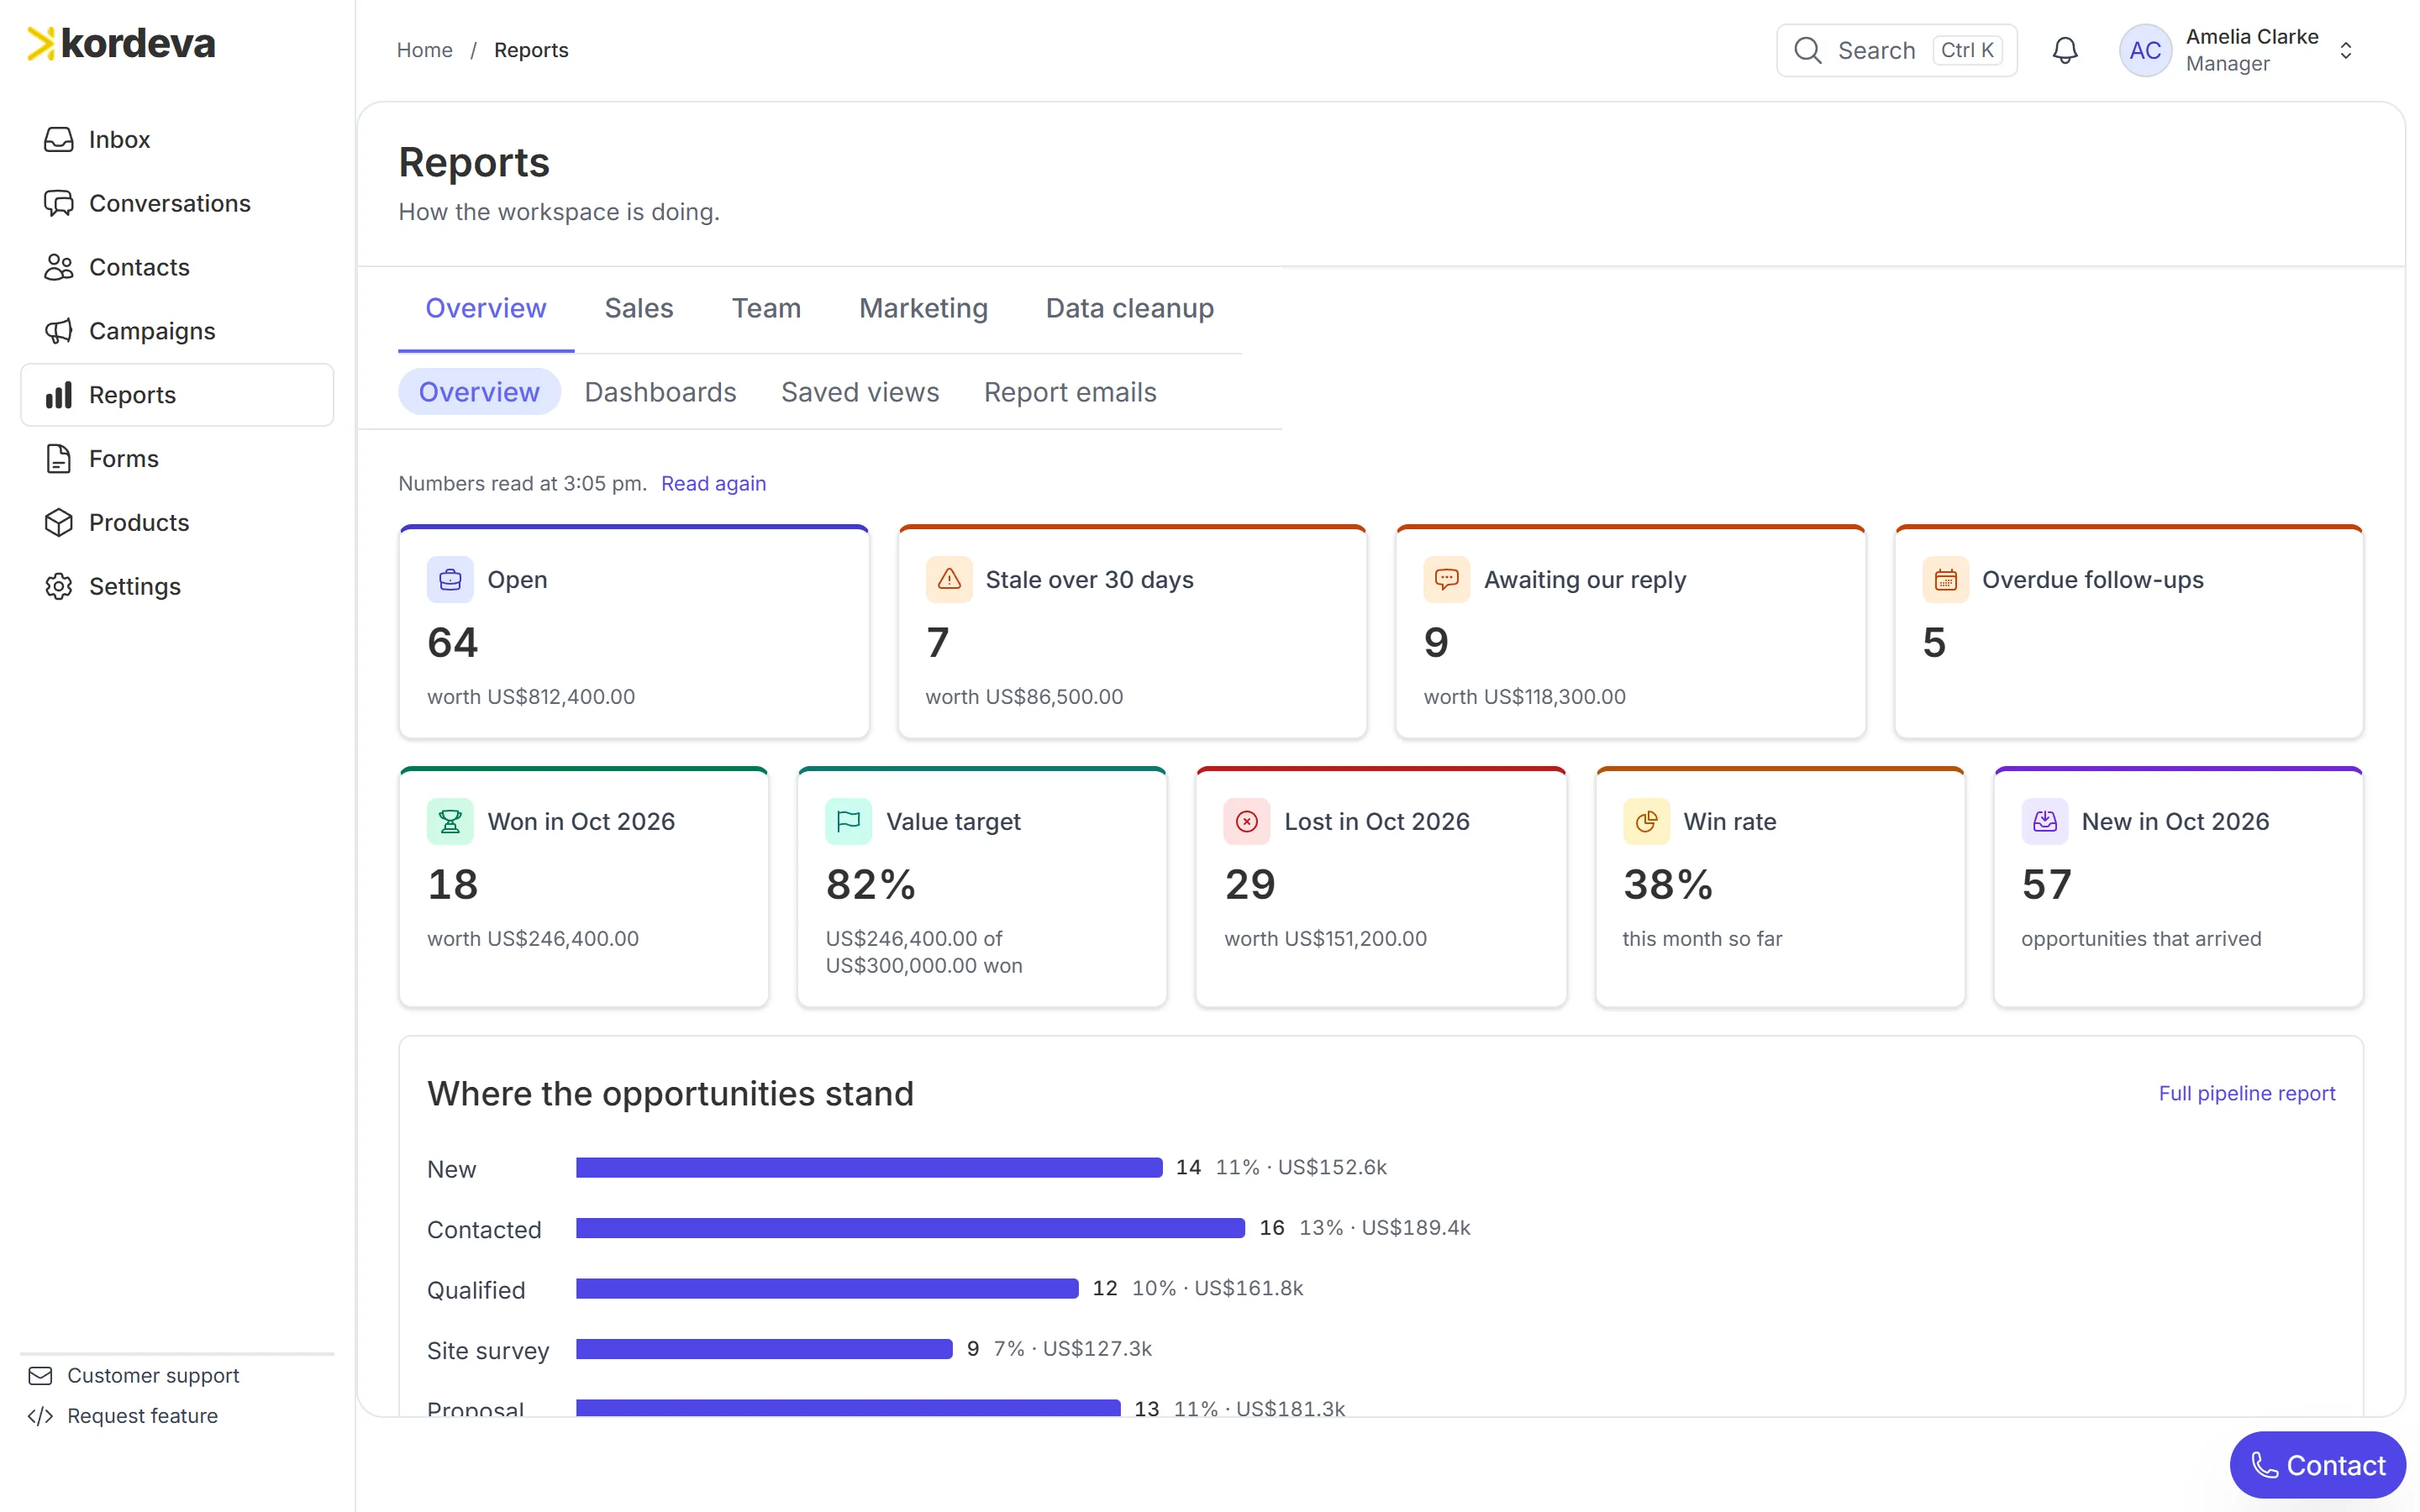Click the notifications bell icon
The height and width of the screenshot is (1512, 2420).
click(x=2065, y=50)
